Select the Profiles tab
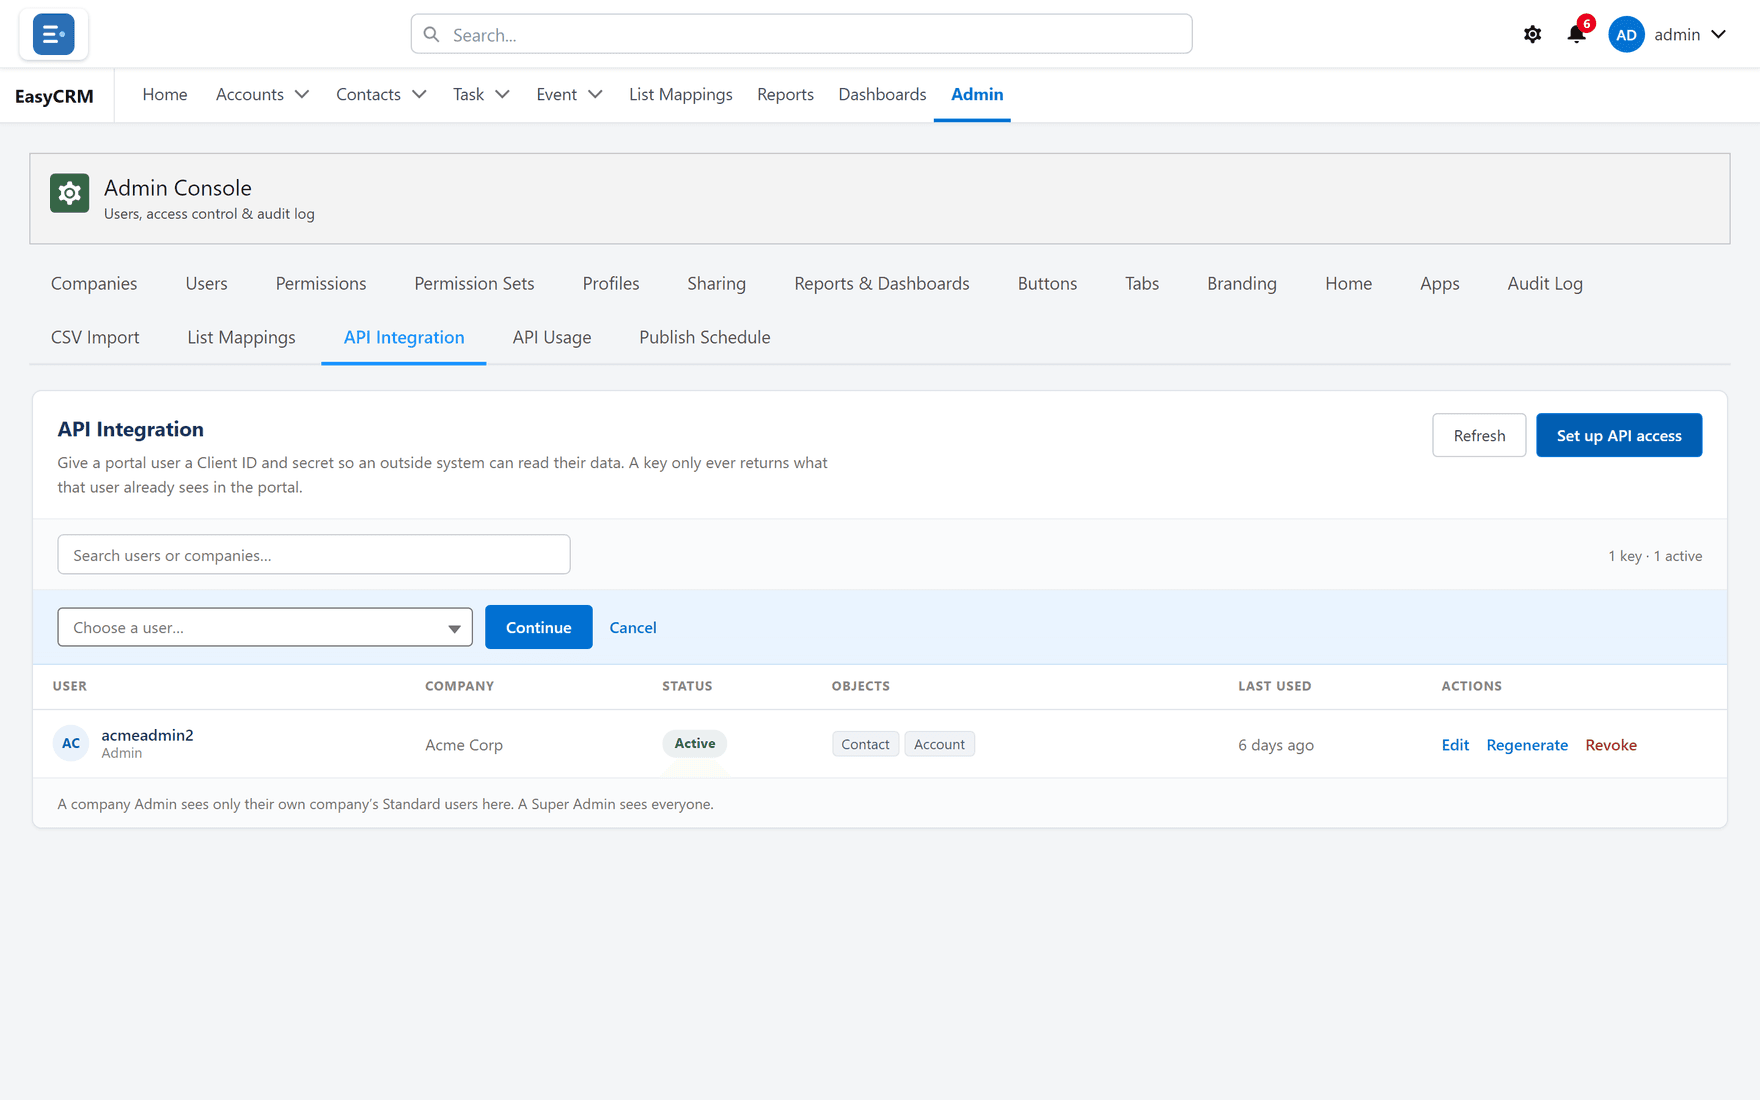The image size is (1760, 1100). click(x=611, y=284)
